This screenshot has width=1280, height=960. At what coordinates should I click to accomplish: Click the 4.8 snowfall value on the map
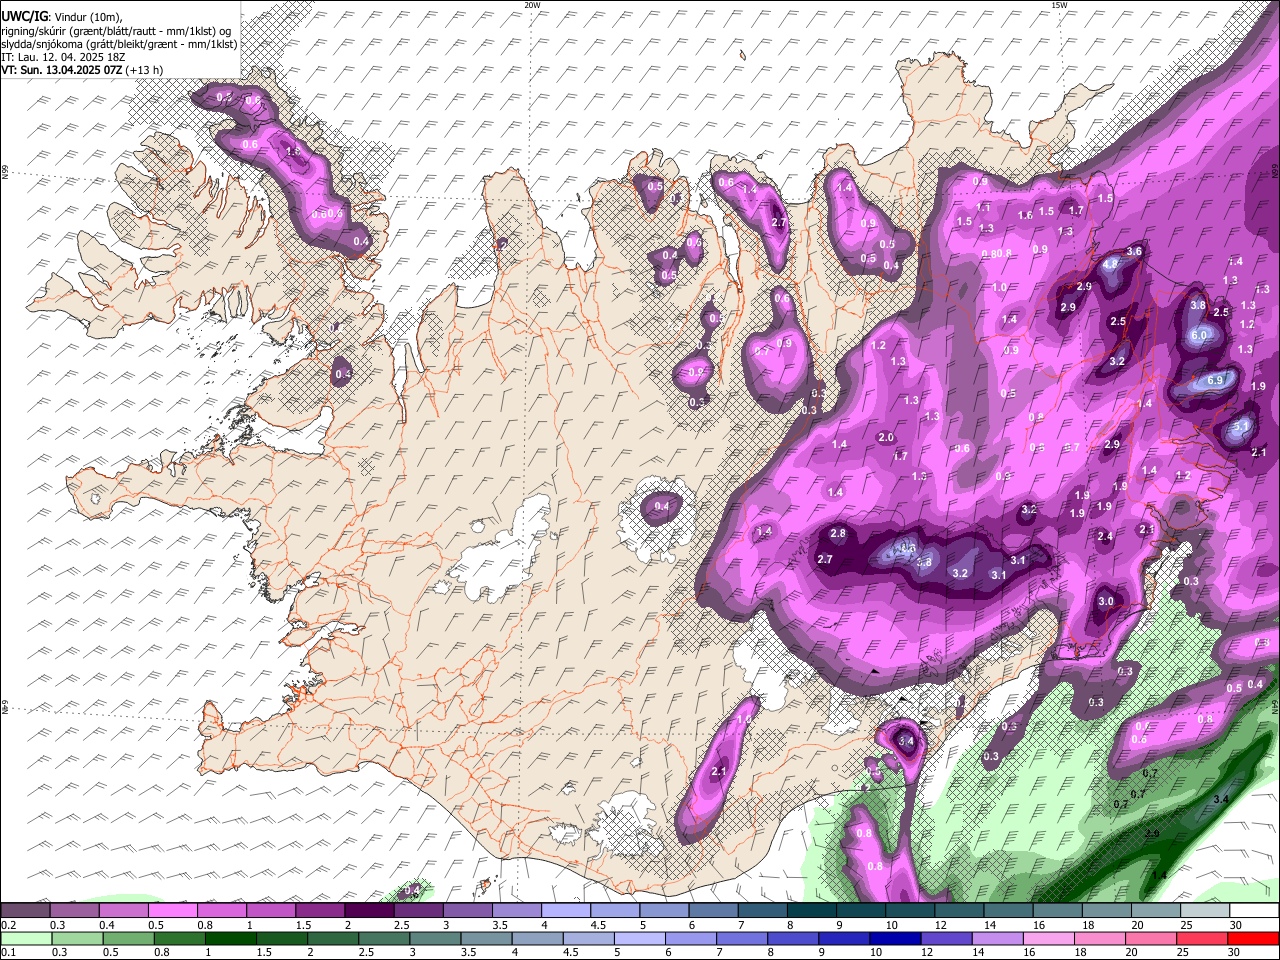pyautogui.click(x=1111, y=264)
